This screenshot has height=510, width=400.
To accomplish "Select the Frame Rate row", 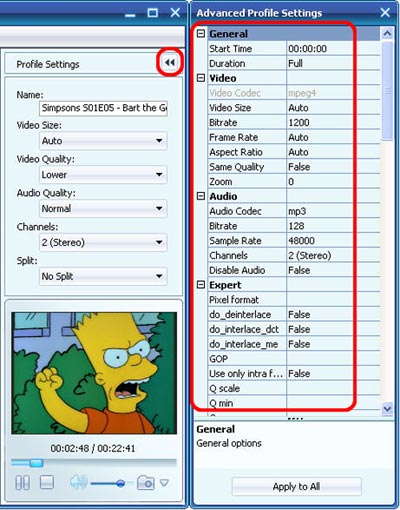I will pos(294,137).
